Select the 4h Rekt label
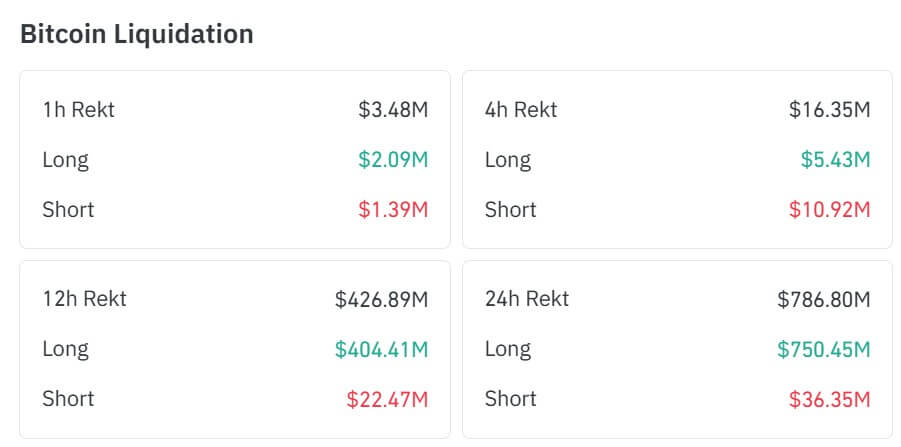Image resolution: width=901 pixels, height=447 pixels. [521, 109]
